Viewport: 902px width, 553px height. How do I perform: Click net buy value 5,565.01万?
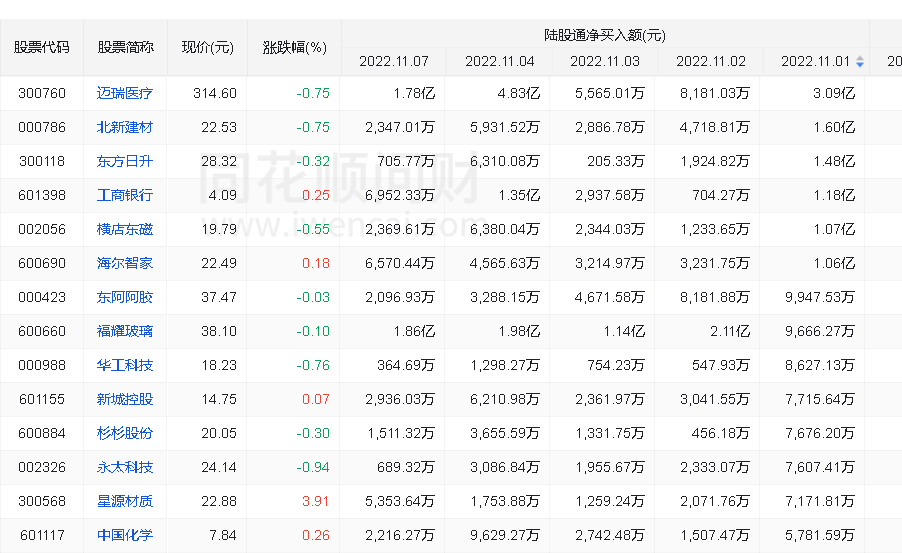610,93
